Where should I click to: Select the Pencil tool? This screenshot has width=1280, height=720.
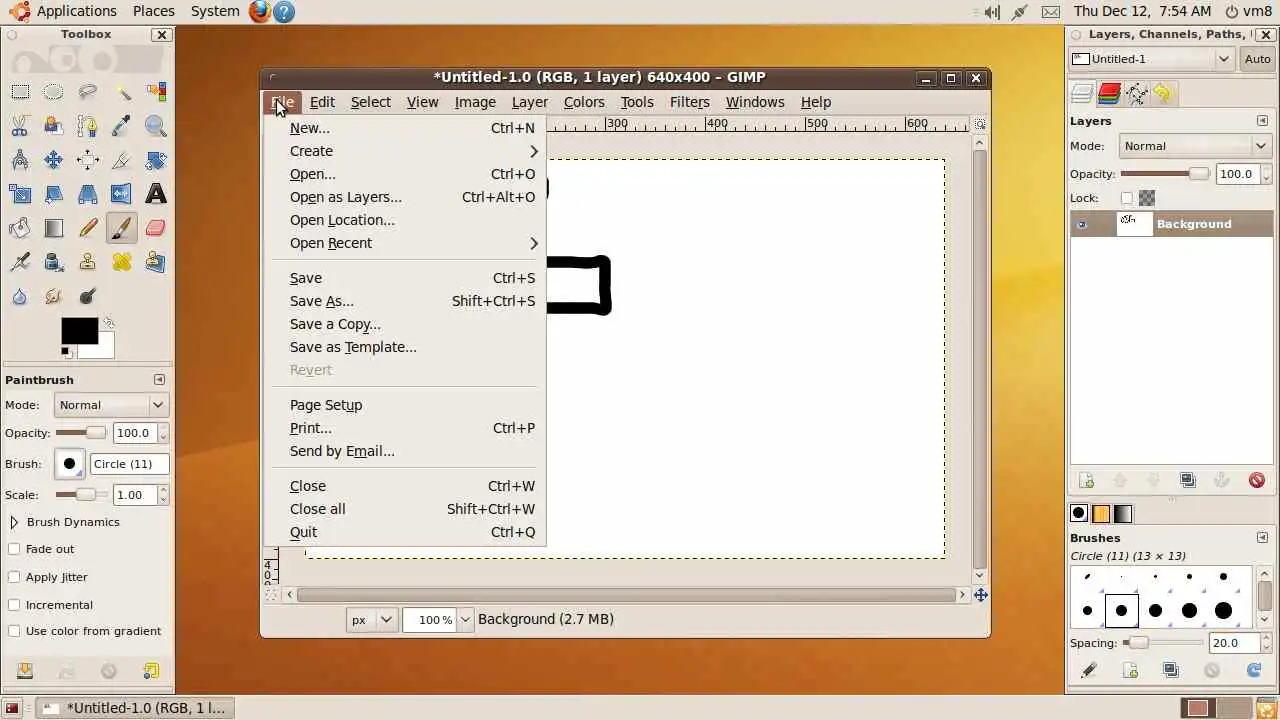pos(88,228)
